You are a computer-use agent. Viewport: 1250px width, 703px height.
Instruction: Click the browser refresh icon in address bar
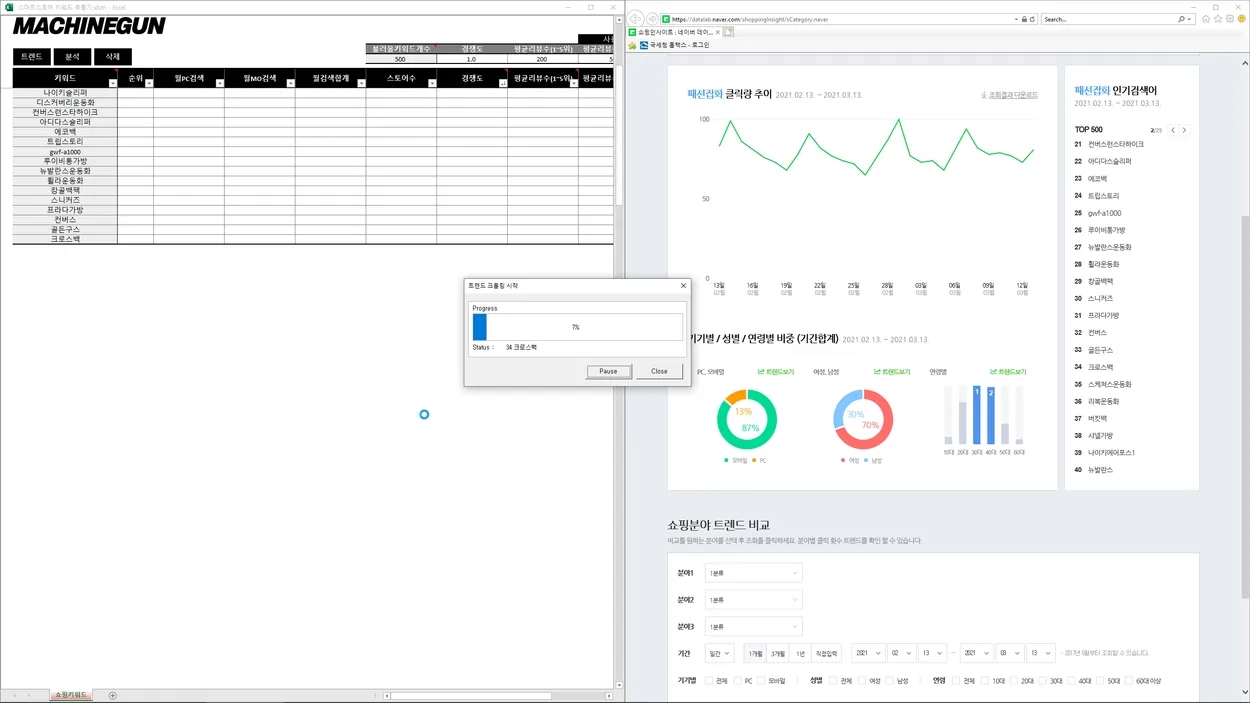point(1031,19)
